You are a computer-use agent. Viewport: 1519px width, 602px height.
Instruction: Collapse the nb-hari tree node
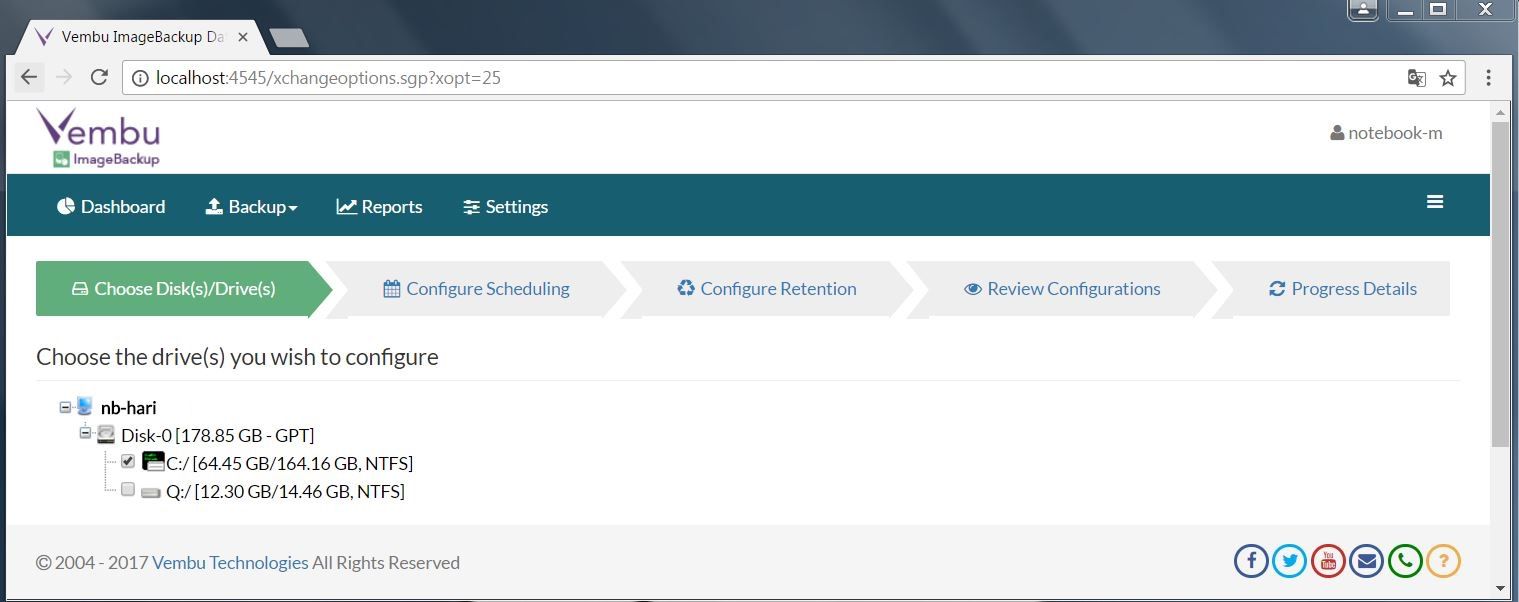tap(65, 405)
